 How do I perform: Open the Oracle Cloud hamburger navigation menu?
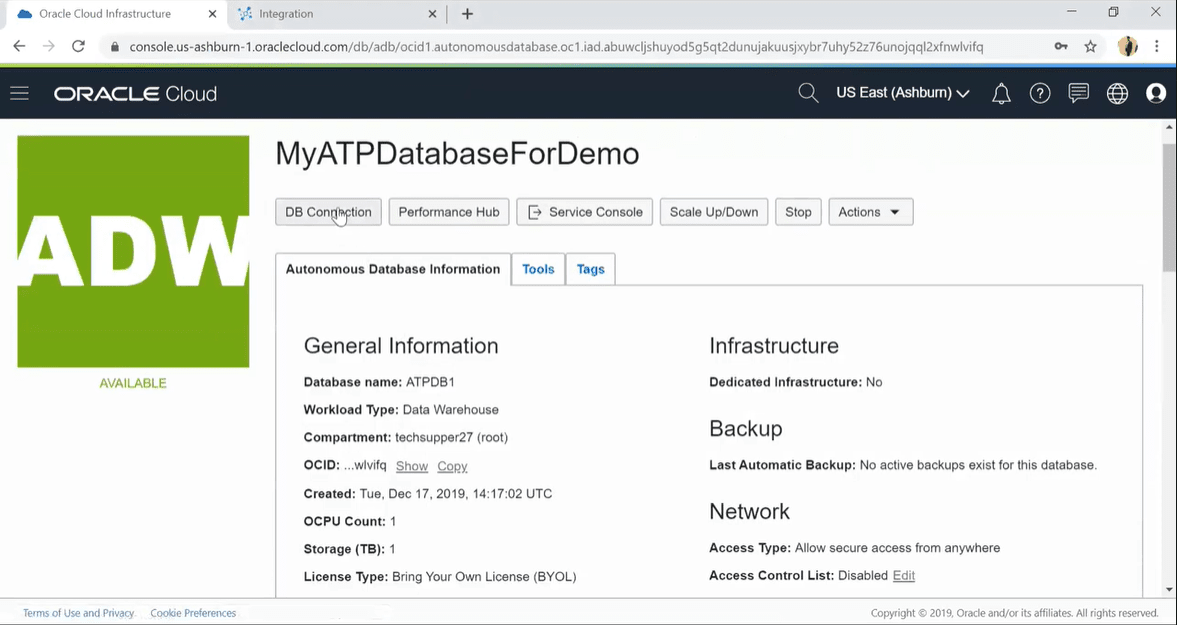point(20,93)
